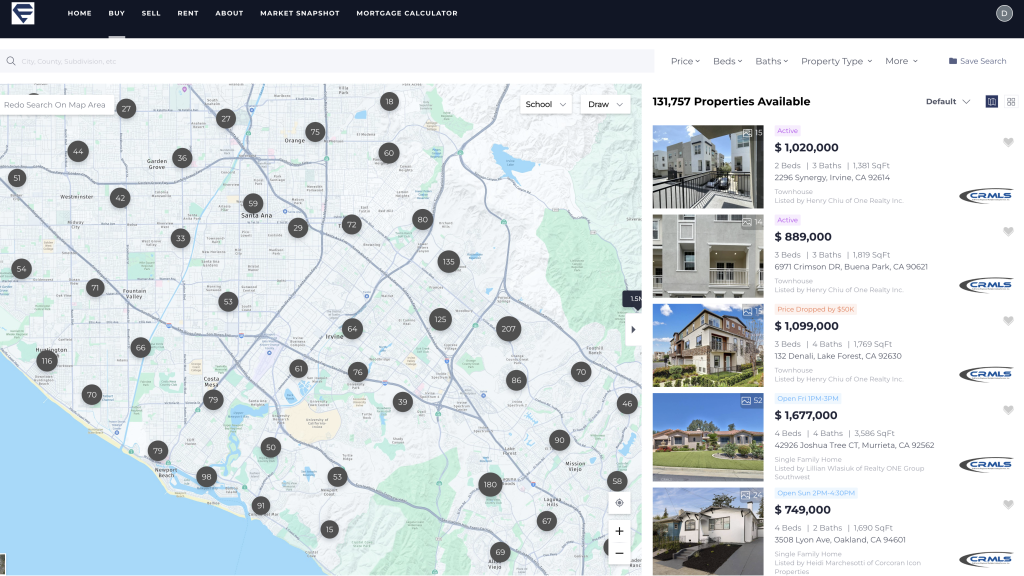Expand the Price filter dropdown
Screen dimensions: 1024x576
(x=685, y=61)
